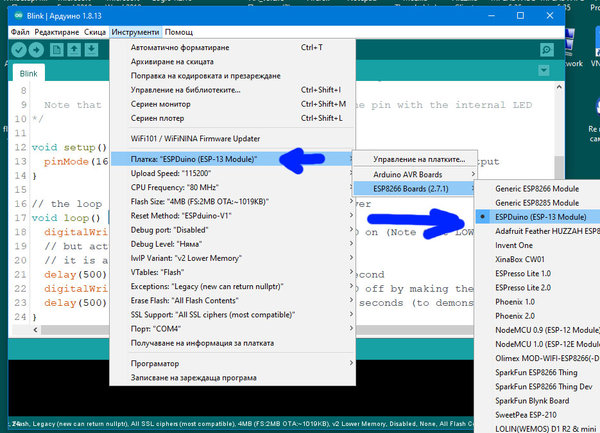The width and height of the screenshot is (600, 433).
Task: Expand the Erase Flash submenu
Action: tap(233, 301)
